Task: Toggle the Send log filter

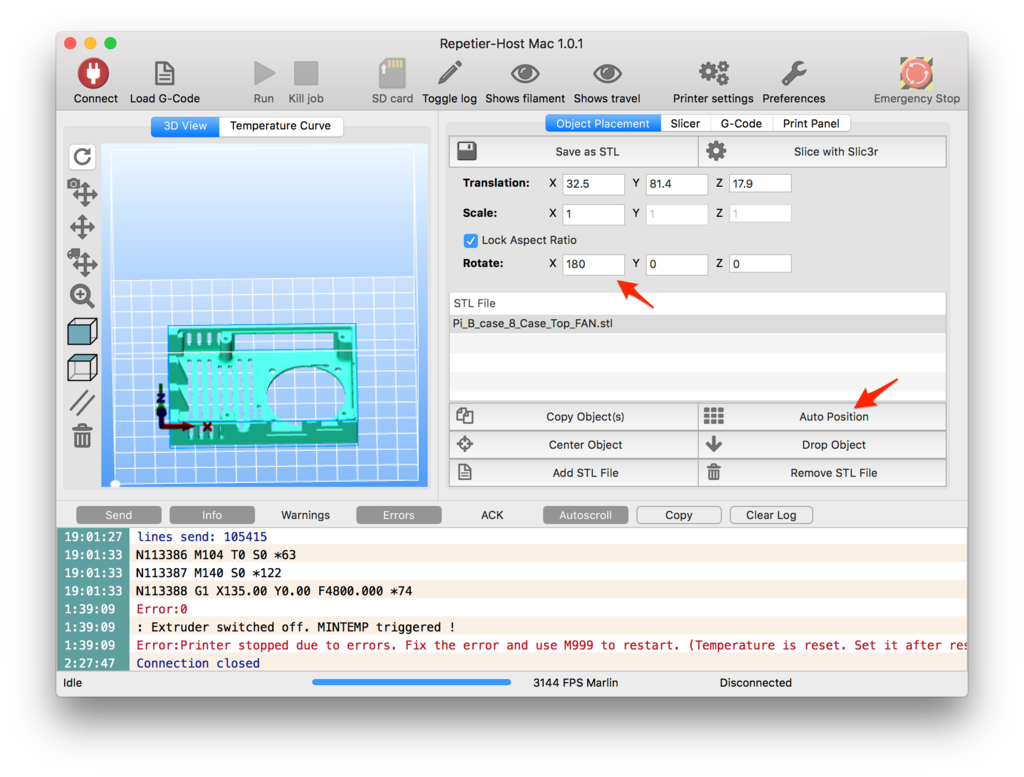Action: pyautogui.click(x=119, y=515)
